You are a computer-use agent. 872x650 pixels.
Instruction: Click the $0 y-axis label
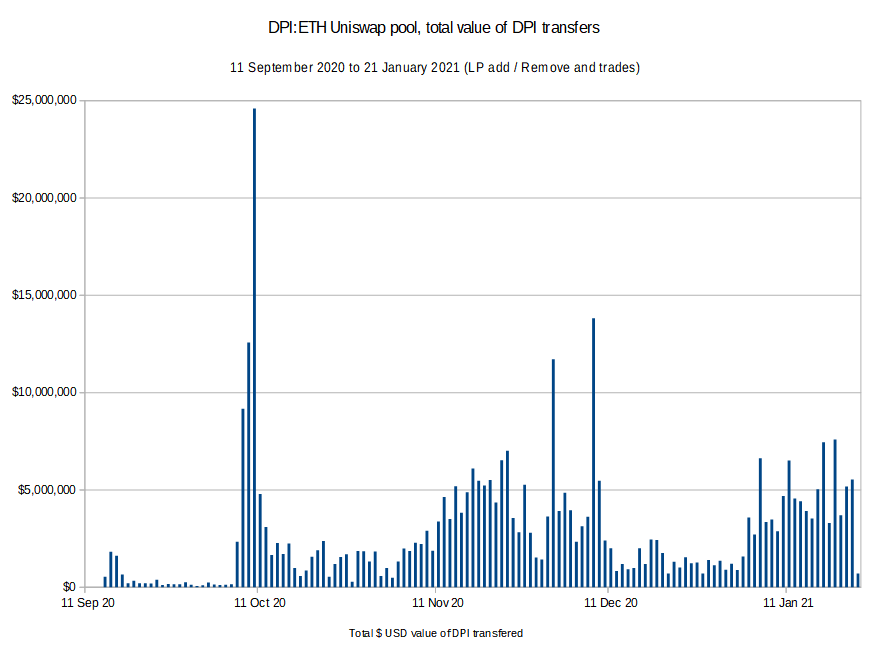[x=68, y=587]
